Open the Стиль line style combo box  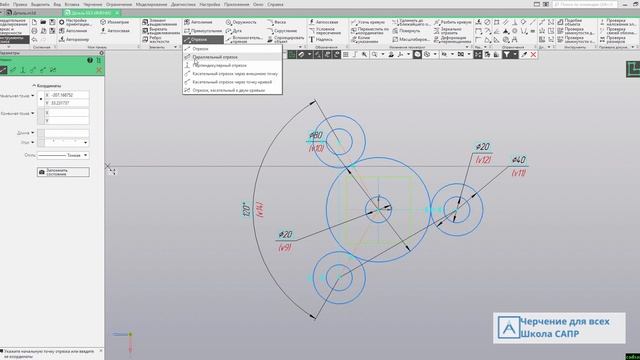coord(63,155)
